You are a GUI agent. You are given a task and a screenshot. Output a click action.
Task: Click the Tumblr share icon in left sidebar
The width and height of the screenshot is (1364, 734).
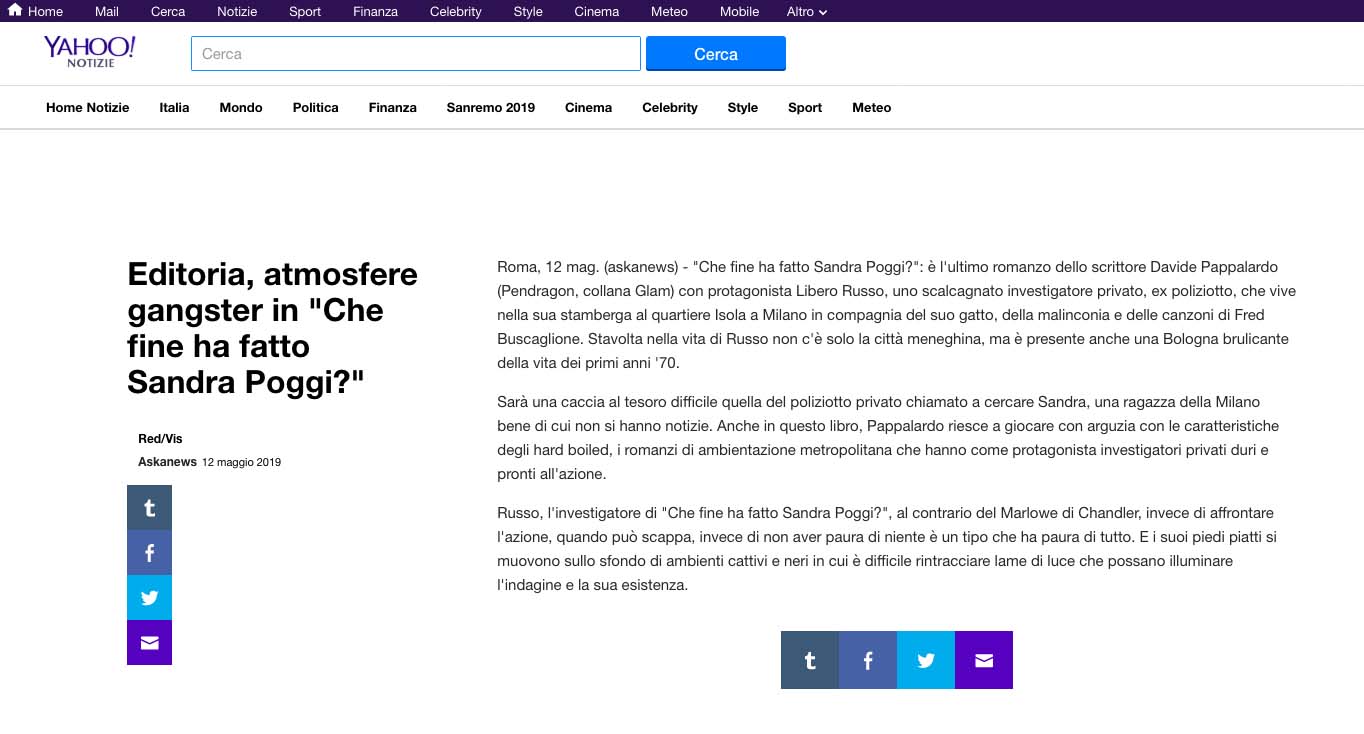[x=149, y=507]
